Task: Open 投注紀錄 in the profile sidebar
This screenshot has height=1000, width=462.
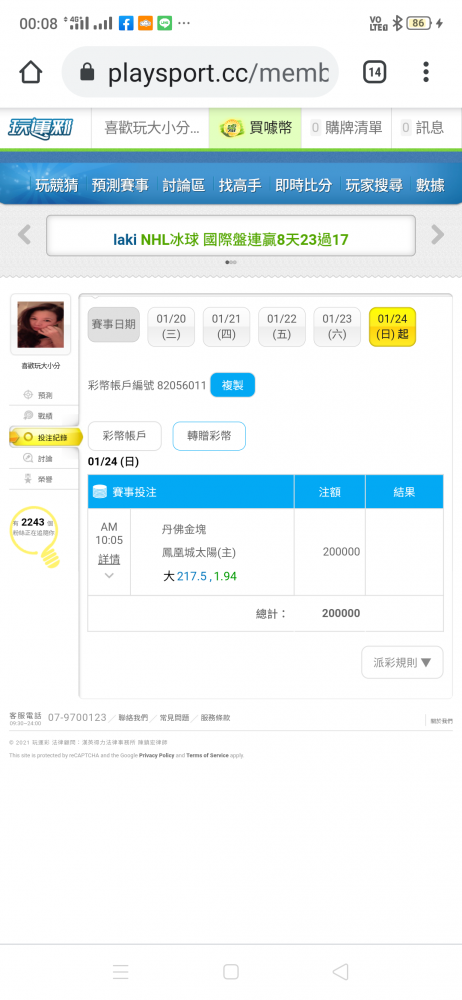Action: (46, 438)
